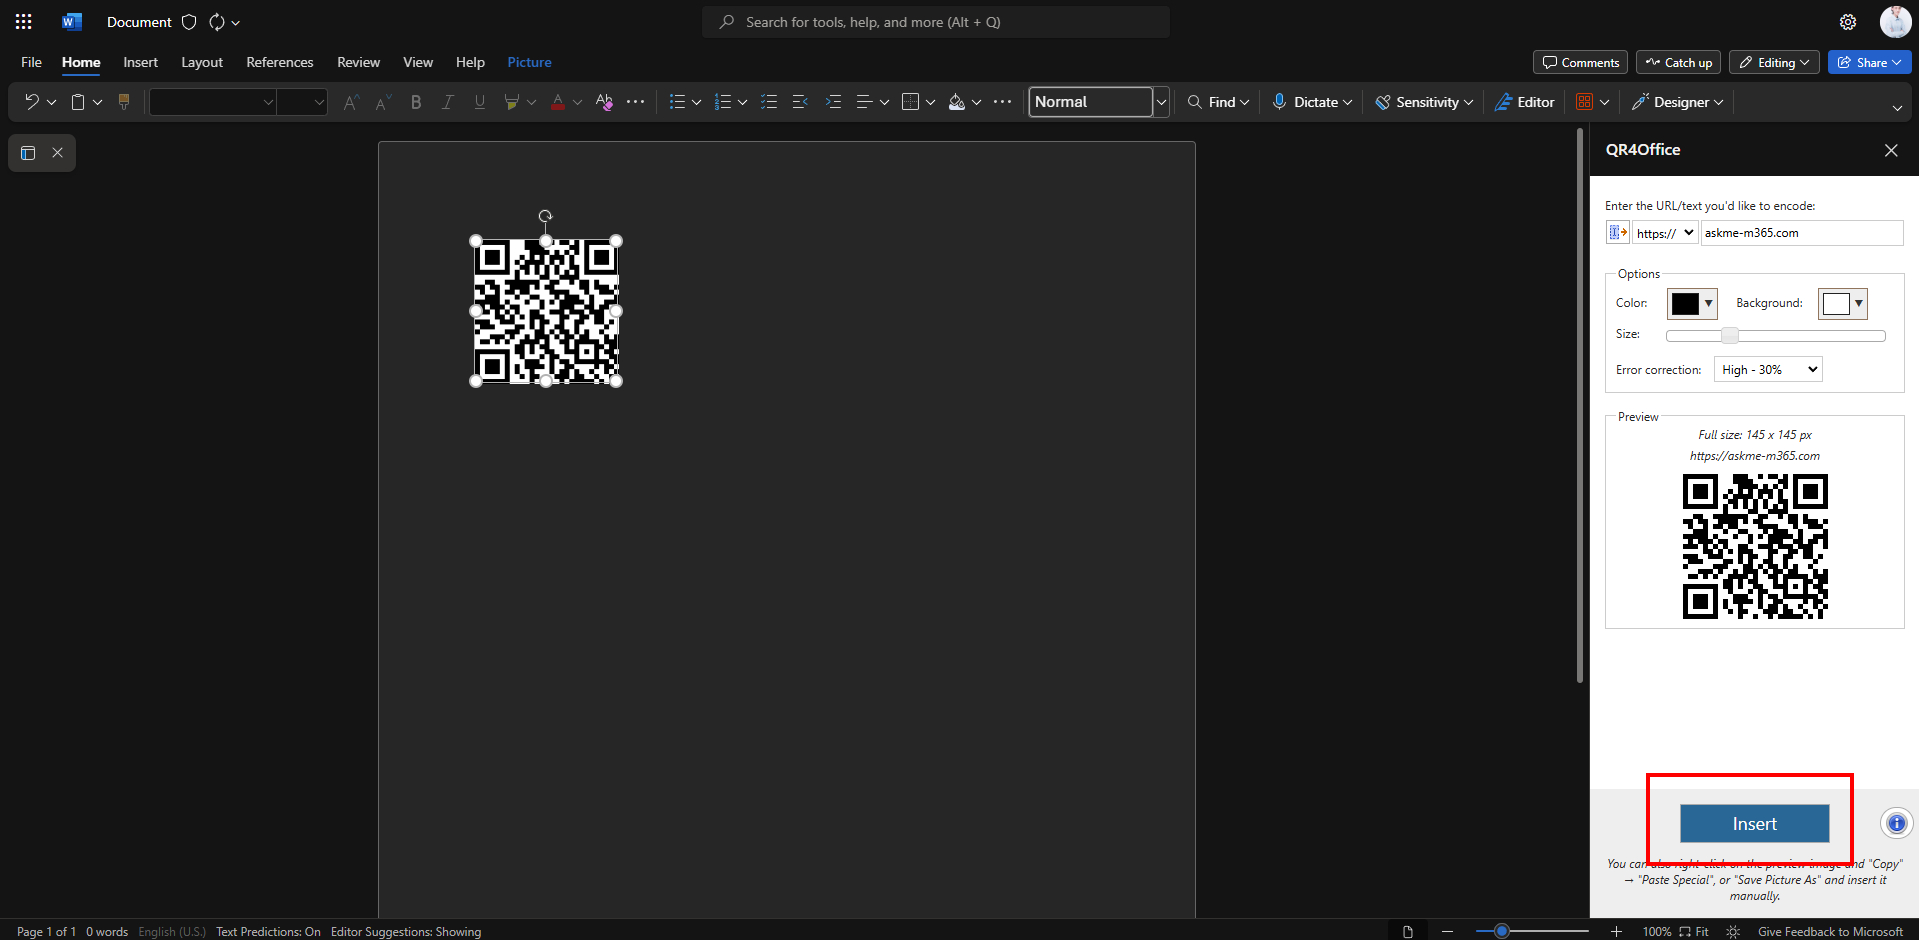Open Comments pane
This screenshot has width=1919, height=940.
pyautogui.click(x=1580, y=62)
